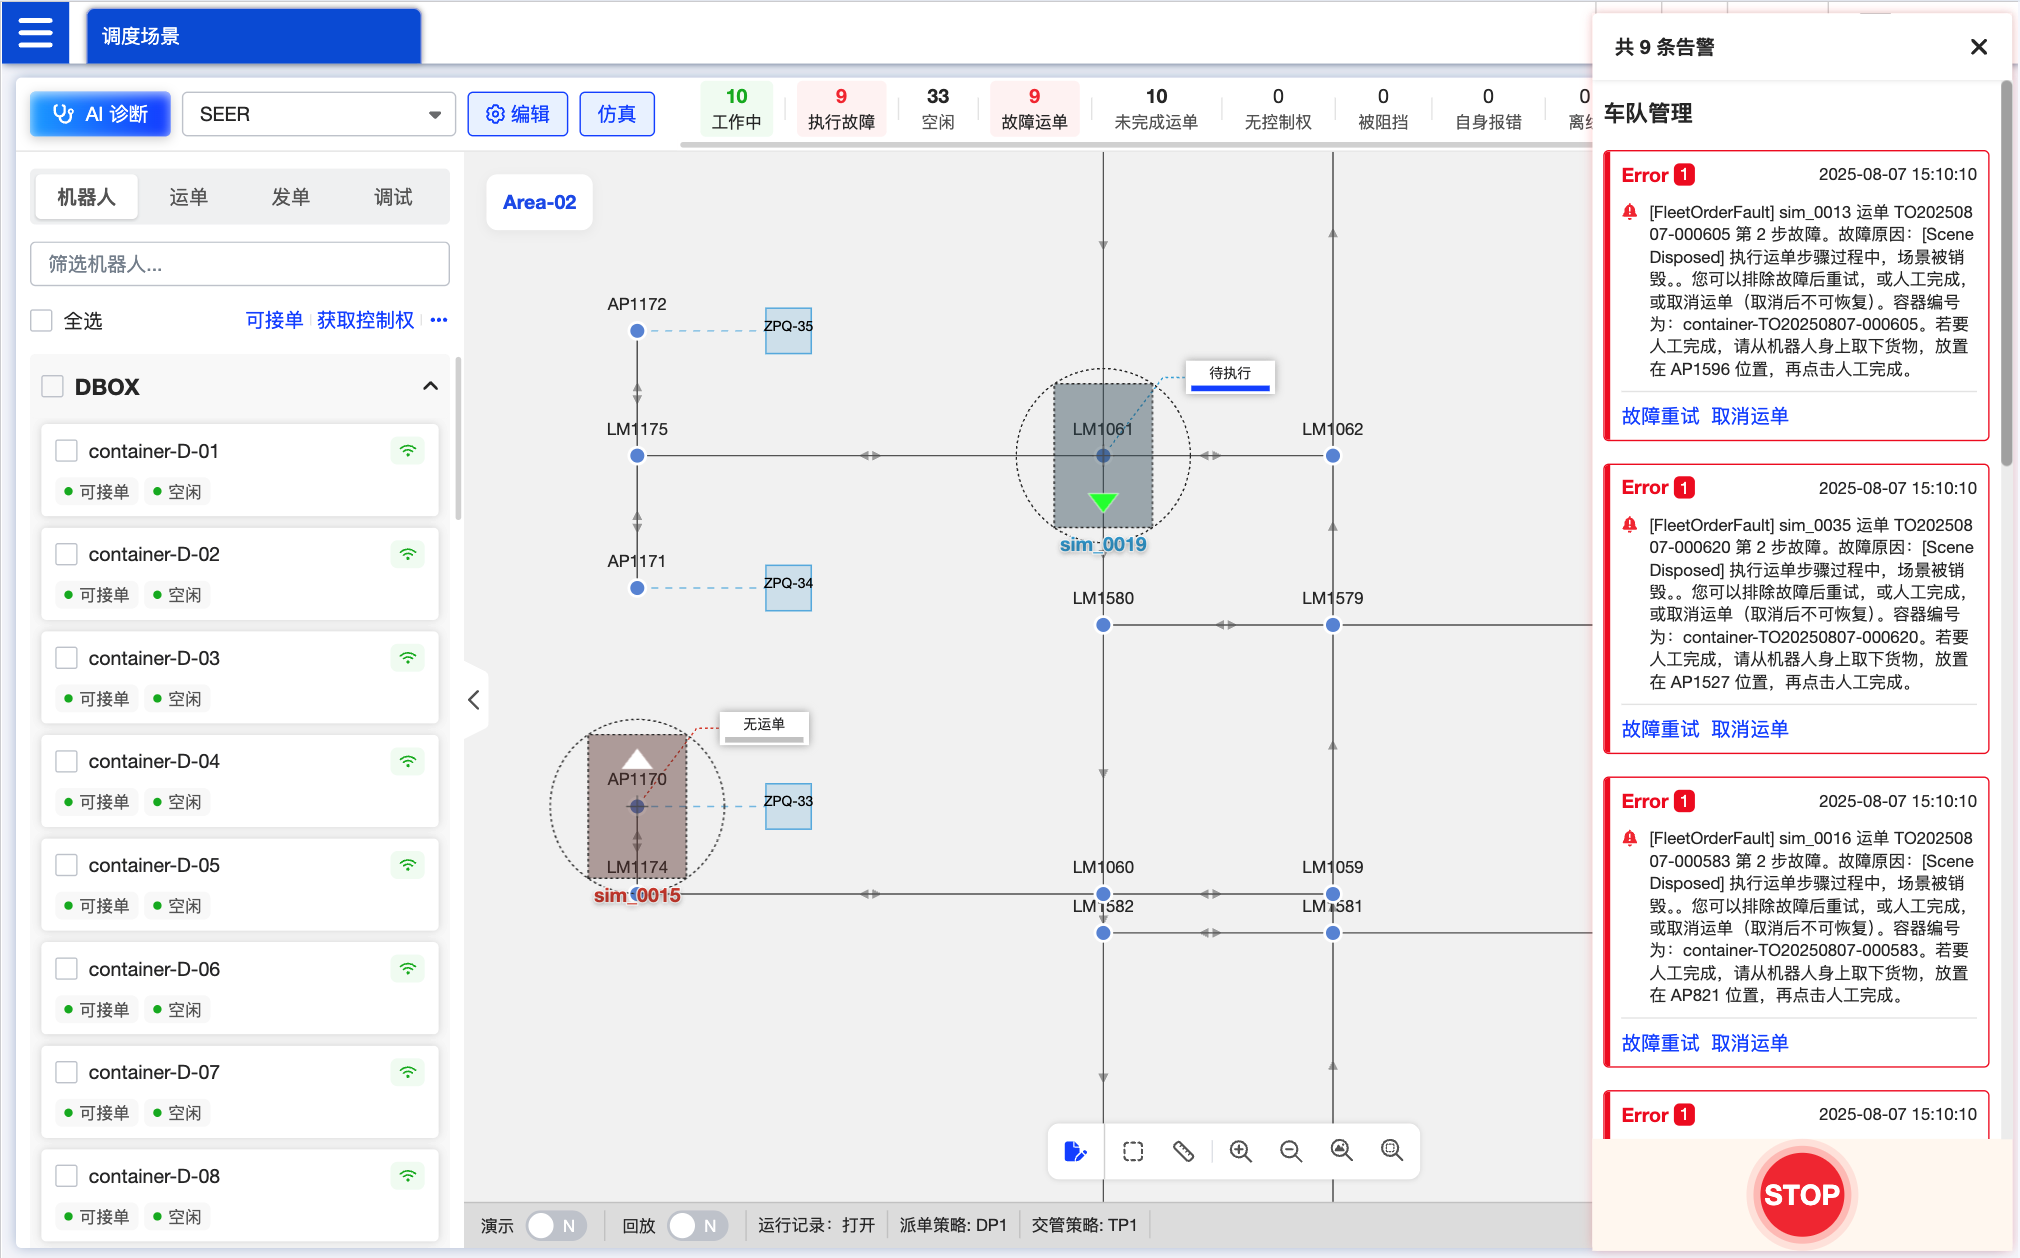Activate the ruler measure tool
The height and width of the screenshot is (1258, 2020).
pos(1183,1151)
